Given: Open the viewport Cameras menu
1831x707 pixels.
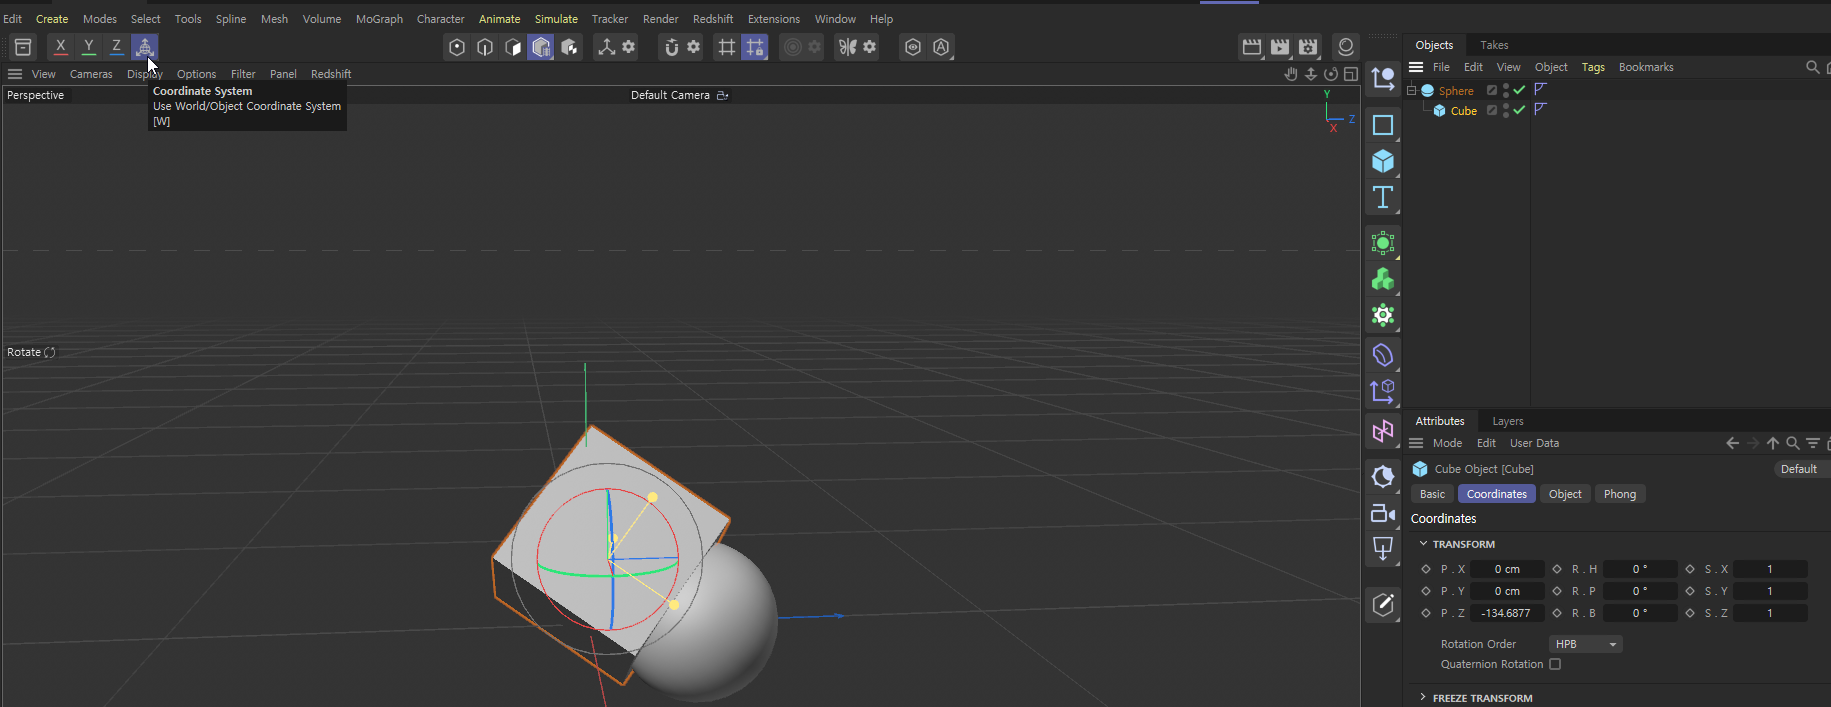Looking at the screenshot, I should pos(91,74).
